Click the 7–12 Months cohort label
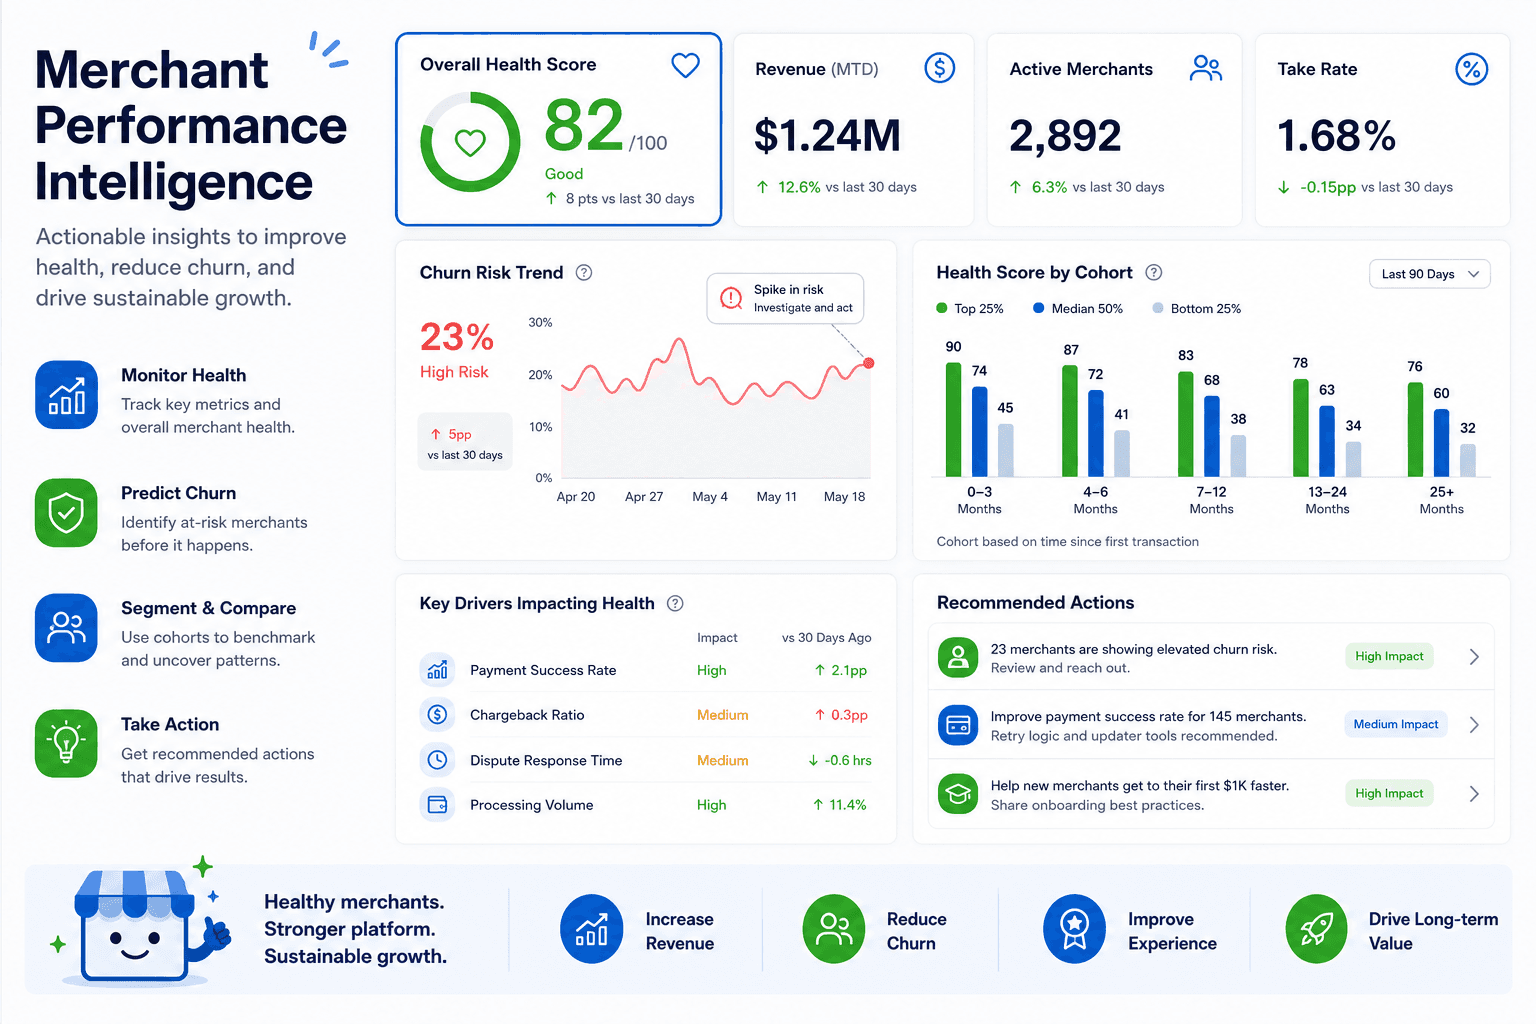The height and width of the screenshot is (1024, 1536). click(1211, 500)
